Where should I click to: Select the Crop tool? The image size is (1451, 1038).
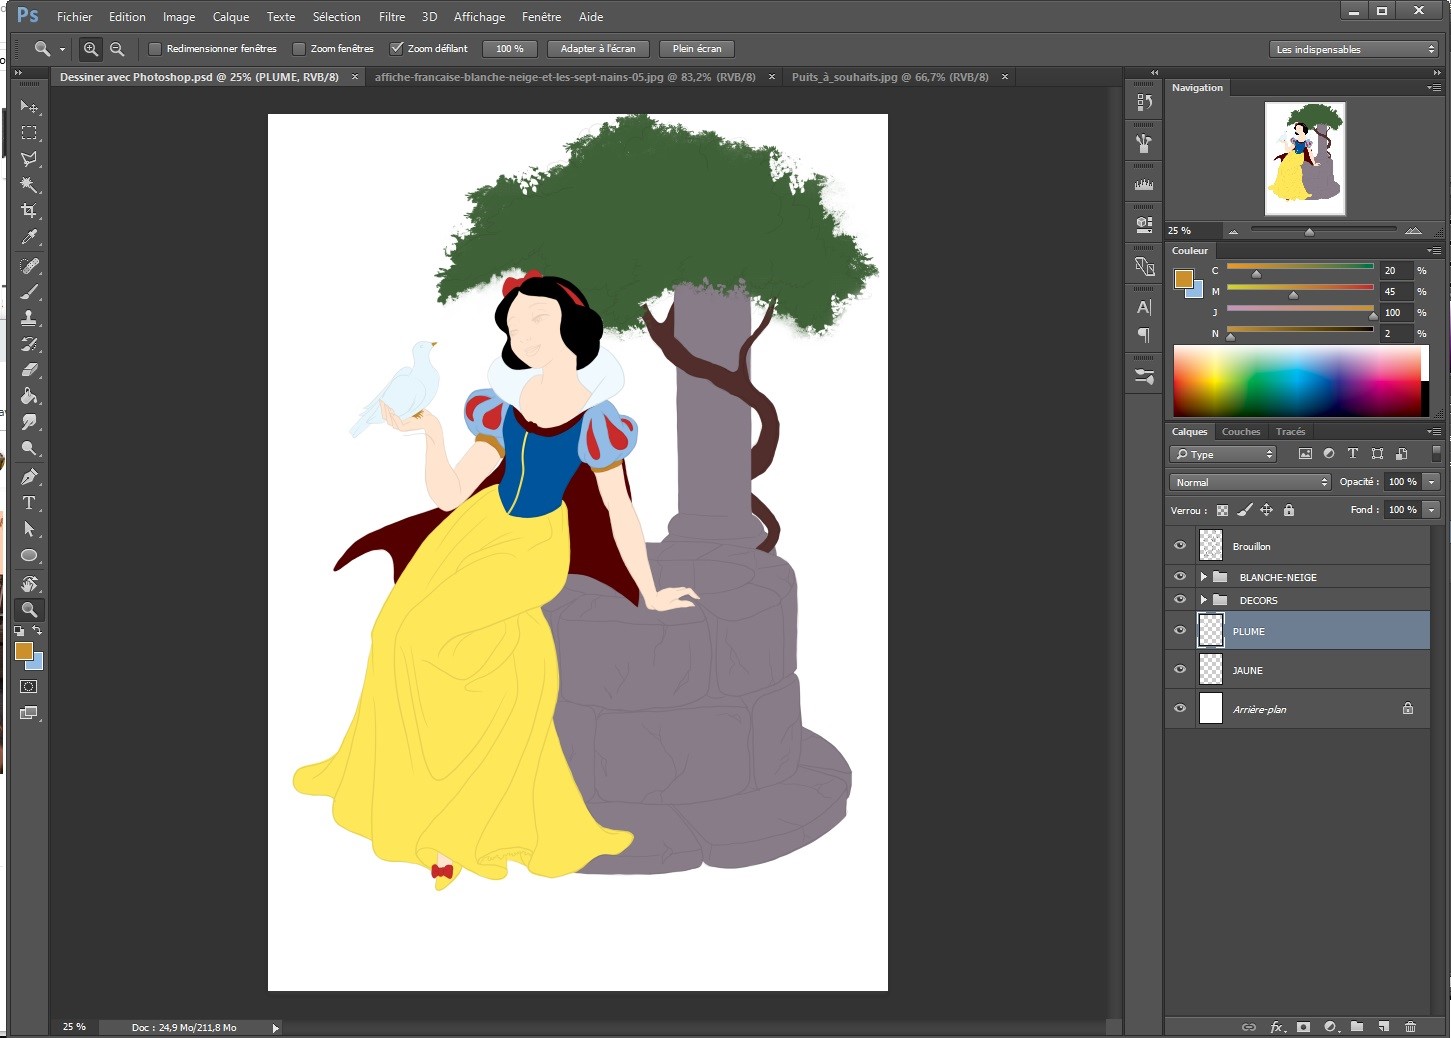pyautogui.click(x=29, y=211)
